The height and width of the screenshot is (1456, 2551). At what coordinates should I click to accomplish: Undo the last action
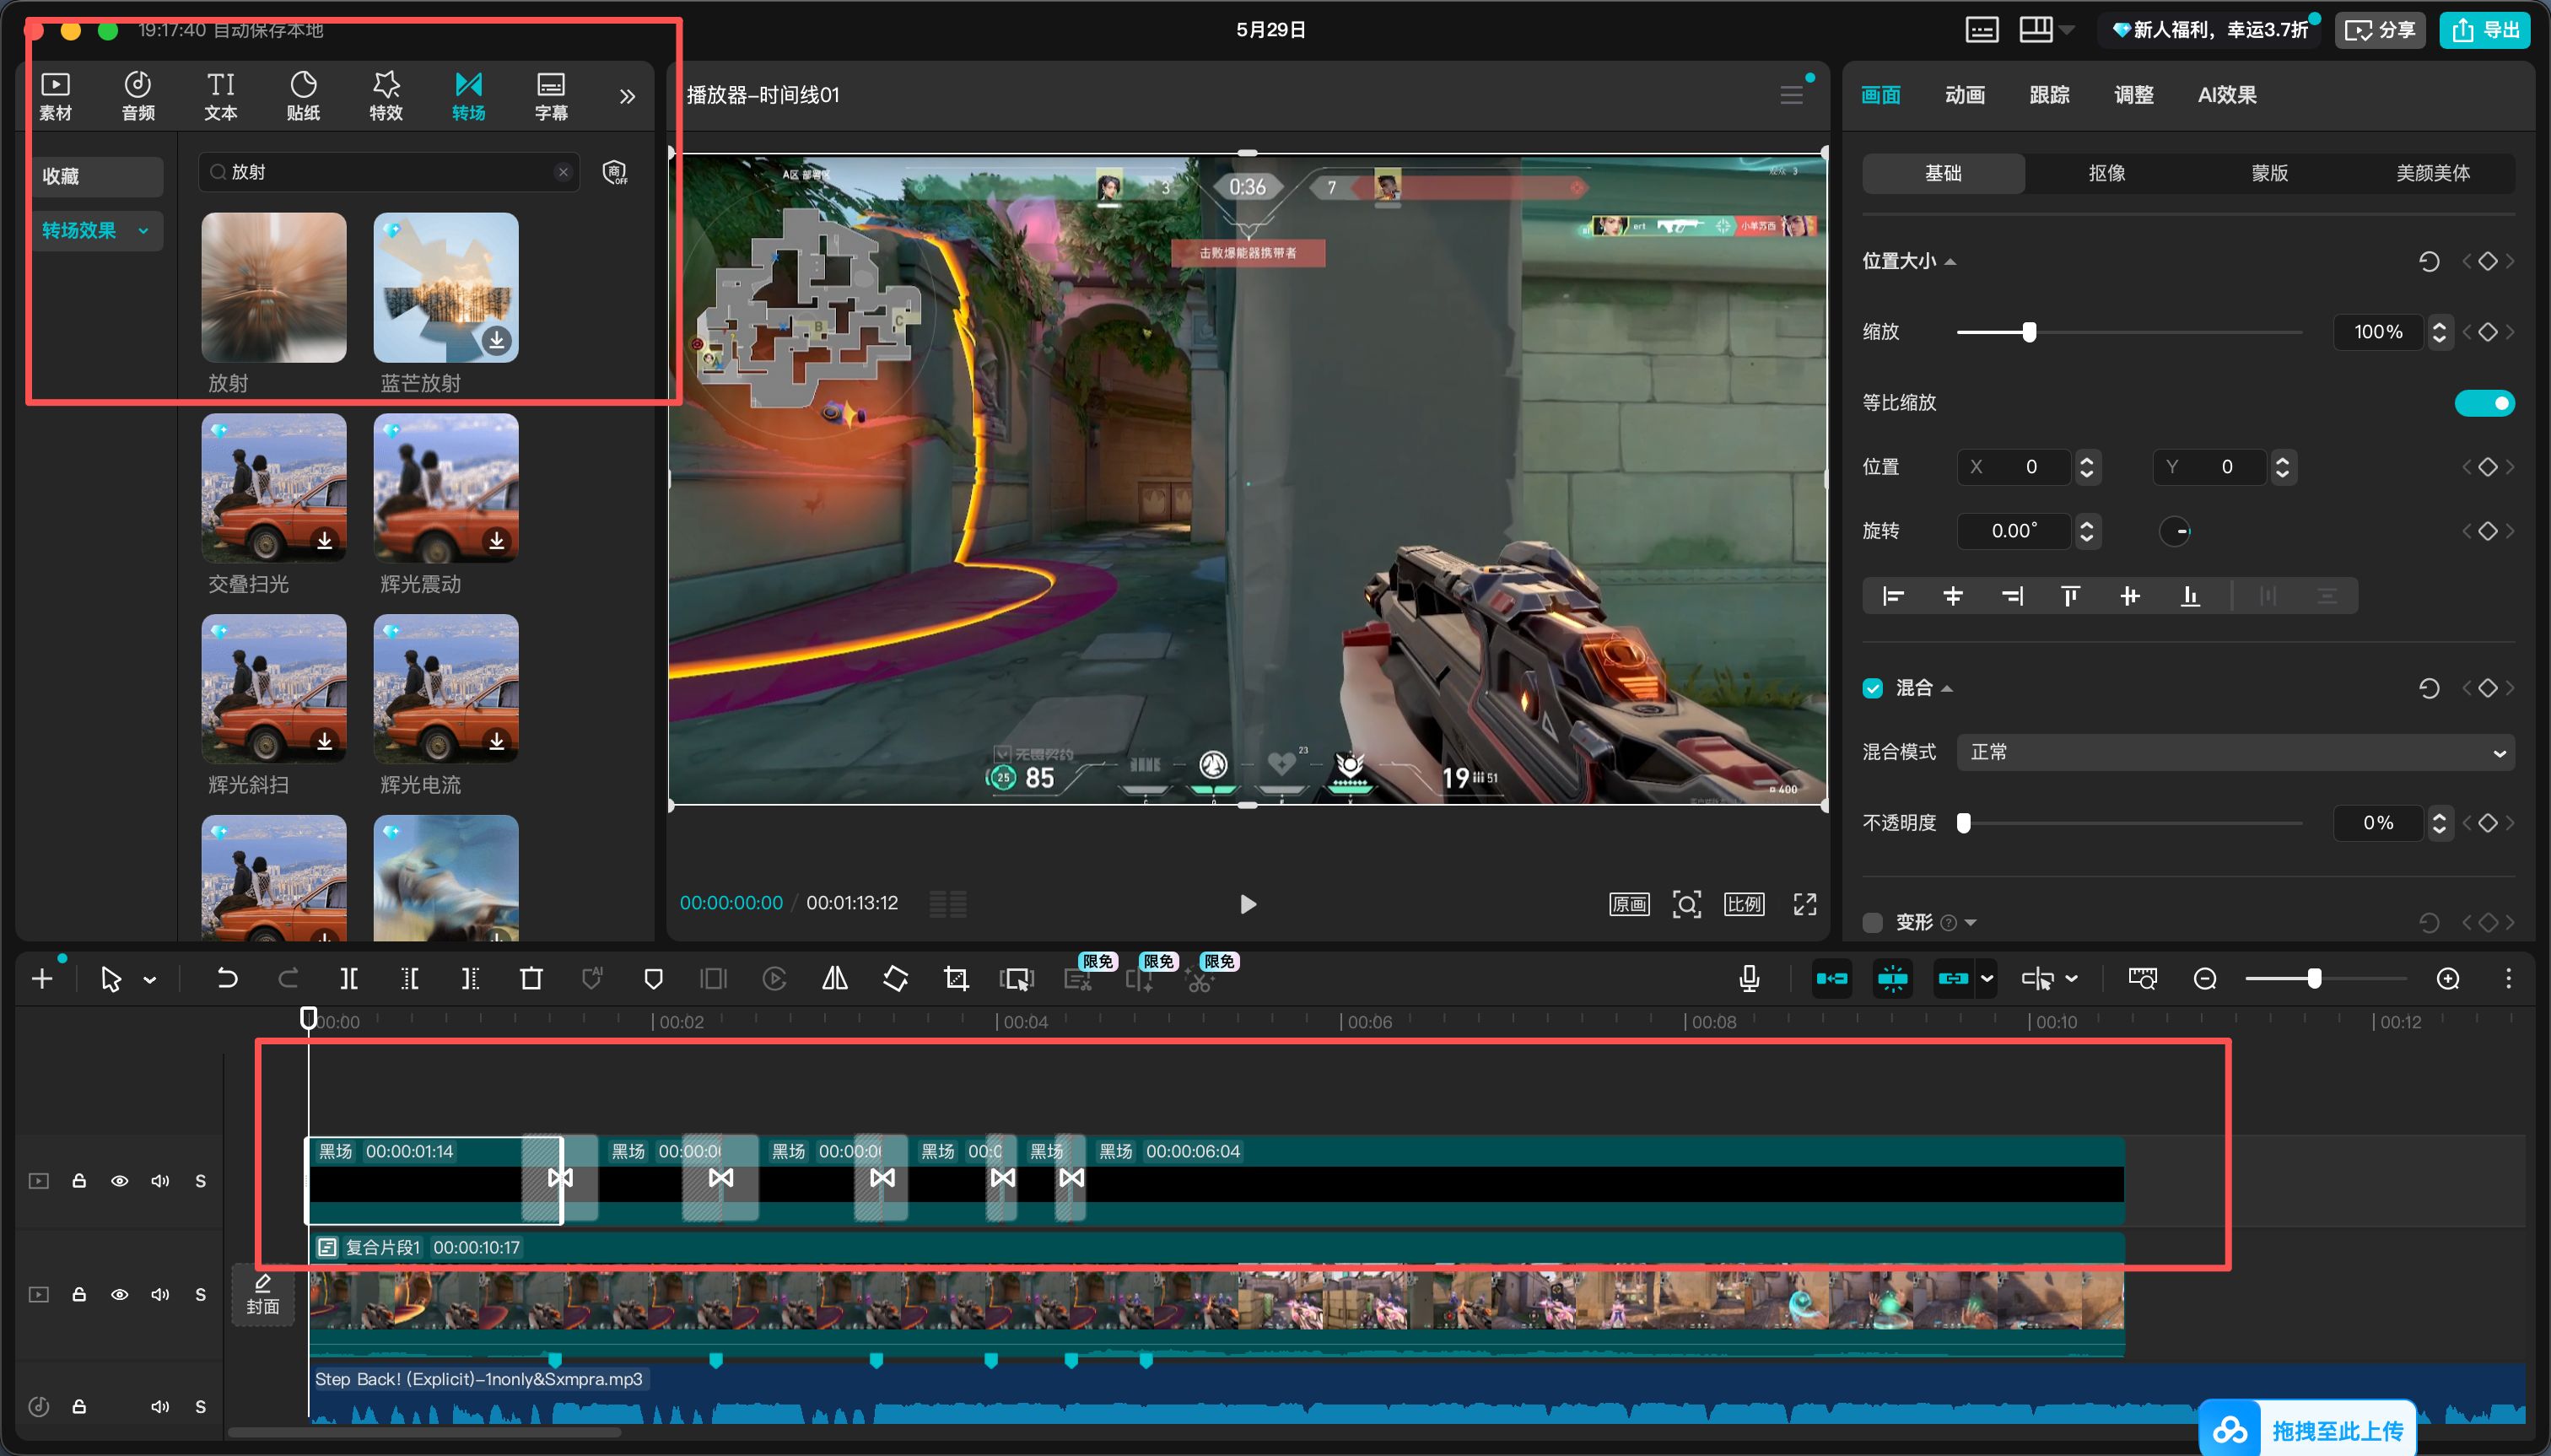click(x=227, y=979)
